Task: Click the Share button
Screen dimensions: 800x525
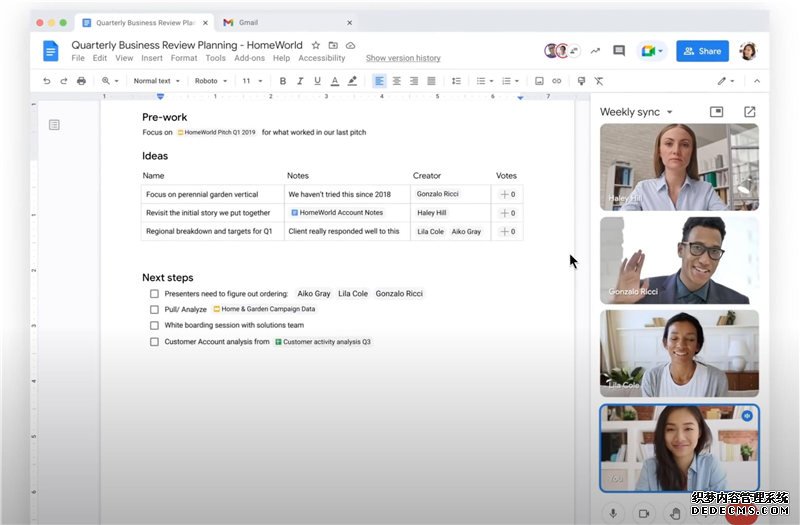Action: 703,51
